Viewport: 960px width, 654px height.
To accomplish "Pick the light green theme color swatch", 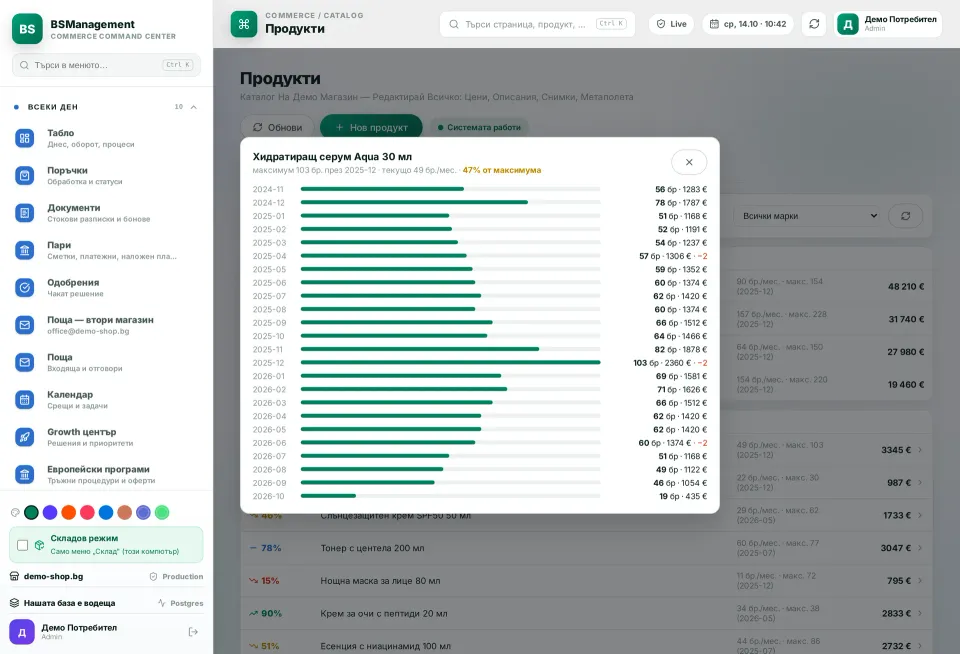I will [x=162, y=513].
